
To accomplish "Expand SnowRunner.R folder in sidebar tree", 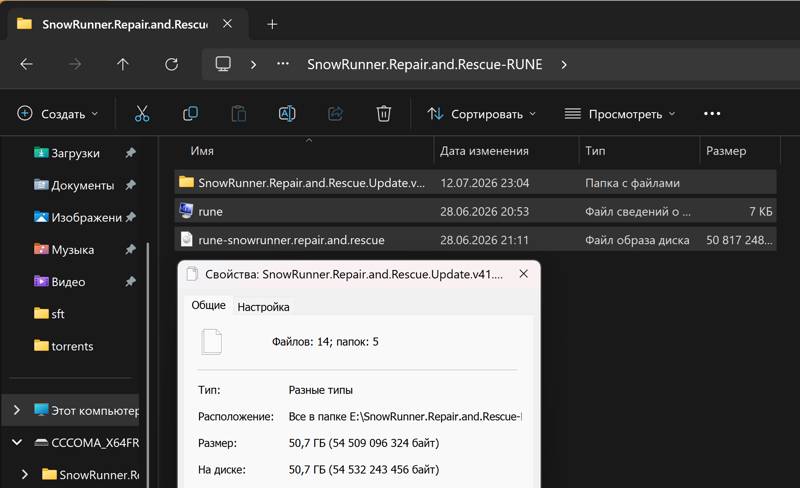I will tap(24, 474).
